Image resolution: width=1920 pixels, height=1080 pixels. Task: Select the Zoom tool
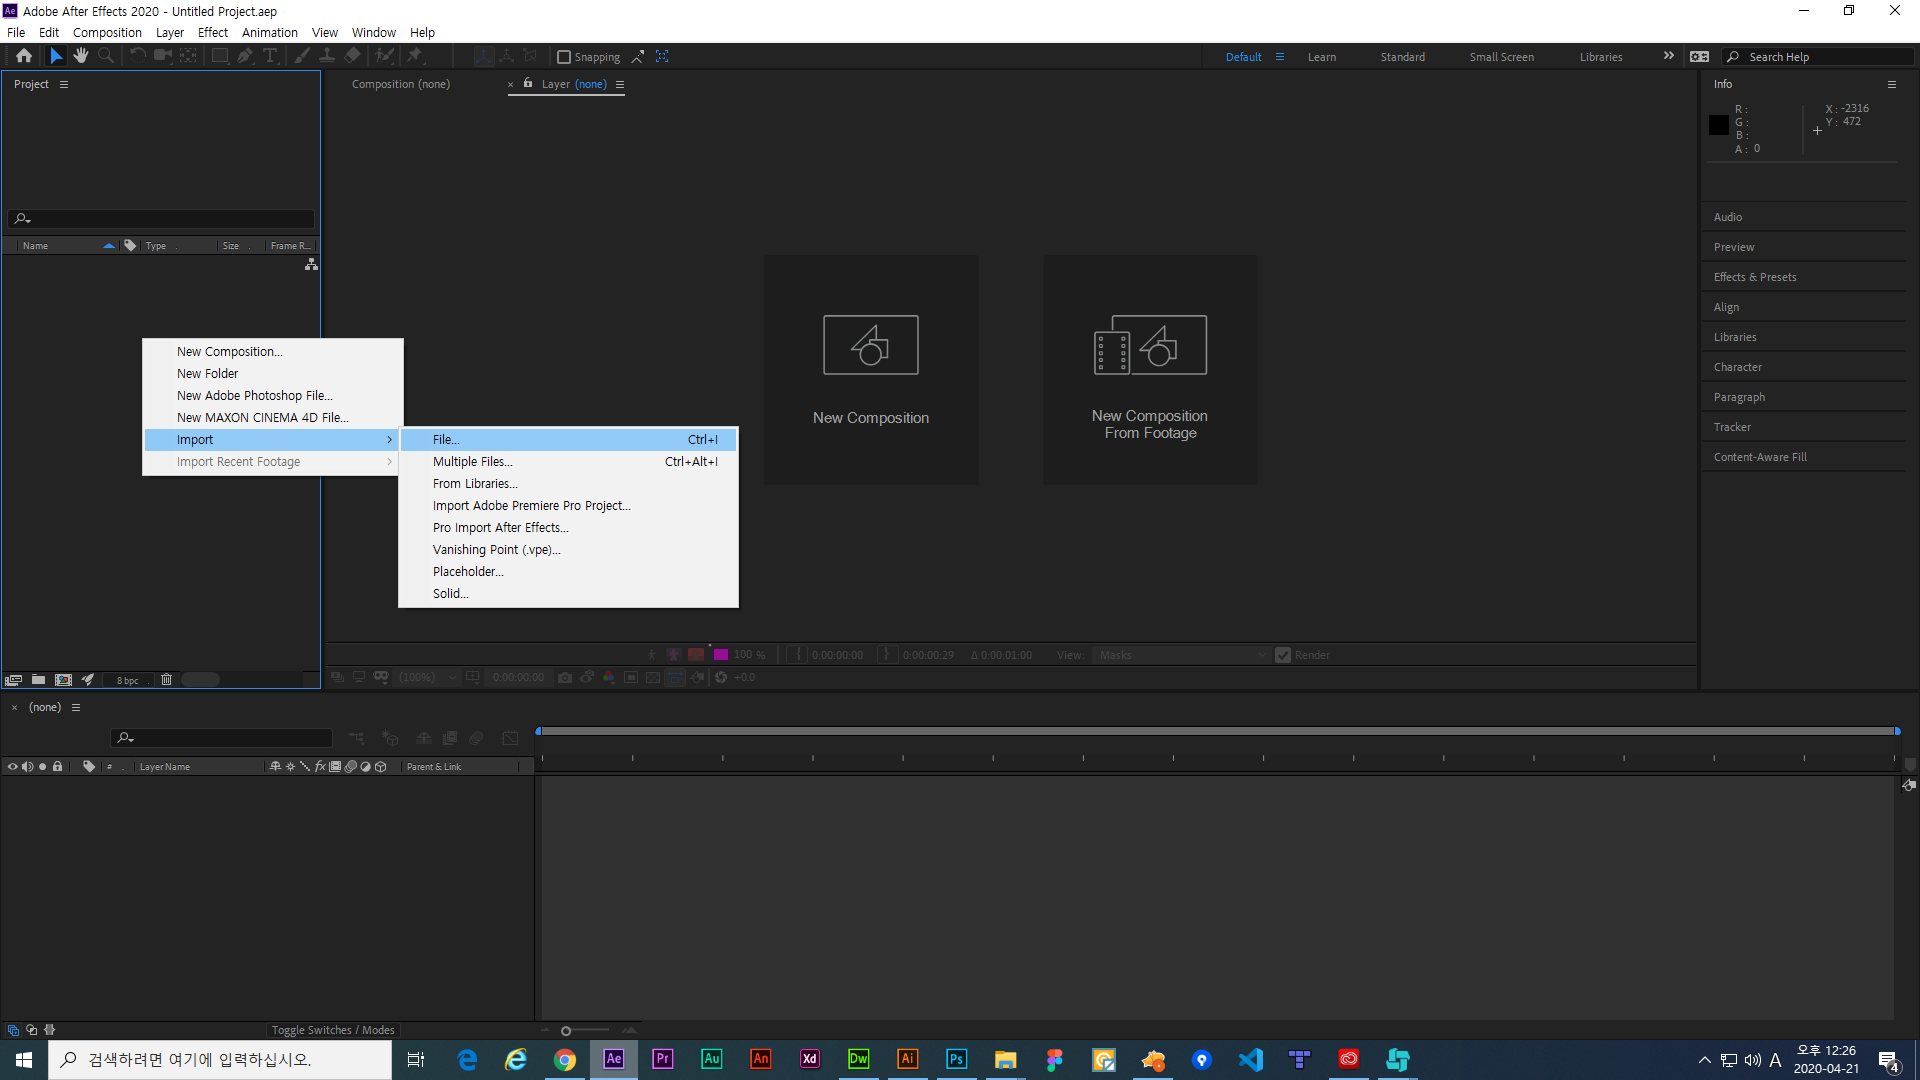pyautogui.click(x=106, y=56)
